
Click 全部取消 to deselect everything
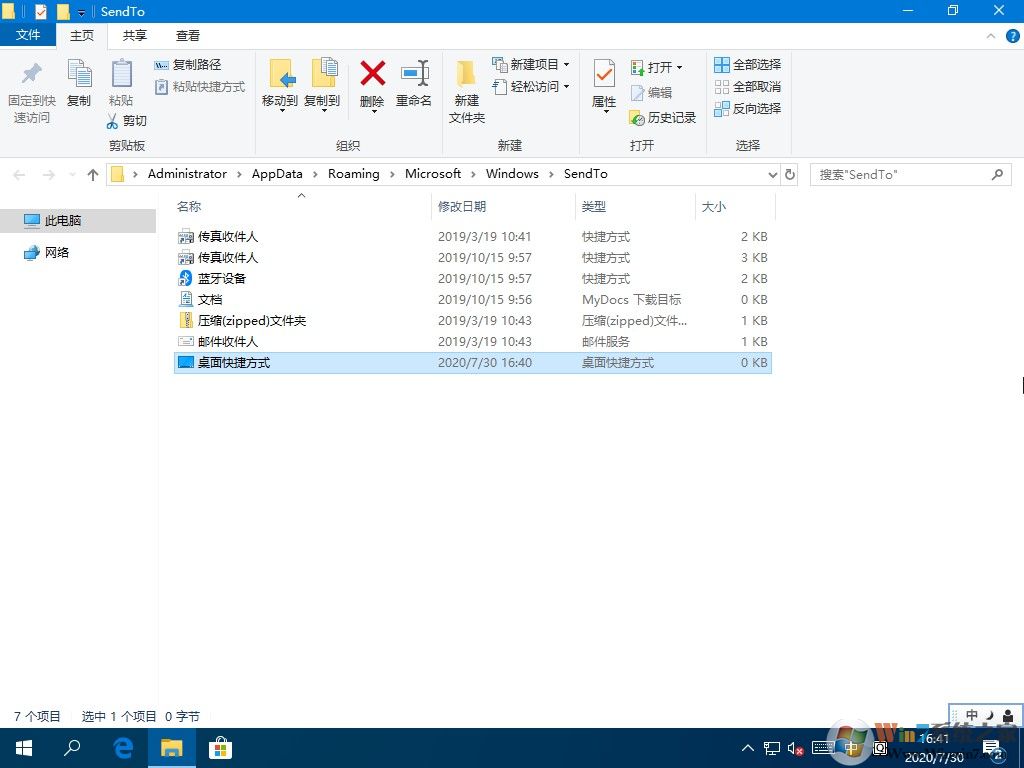[x=747, y=86]
